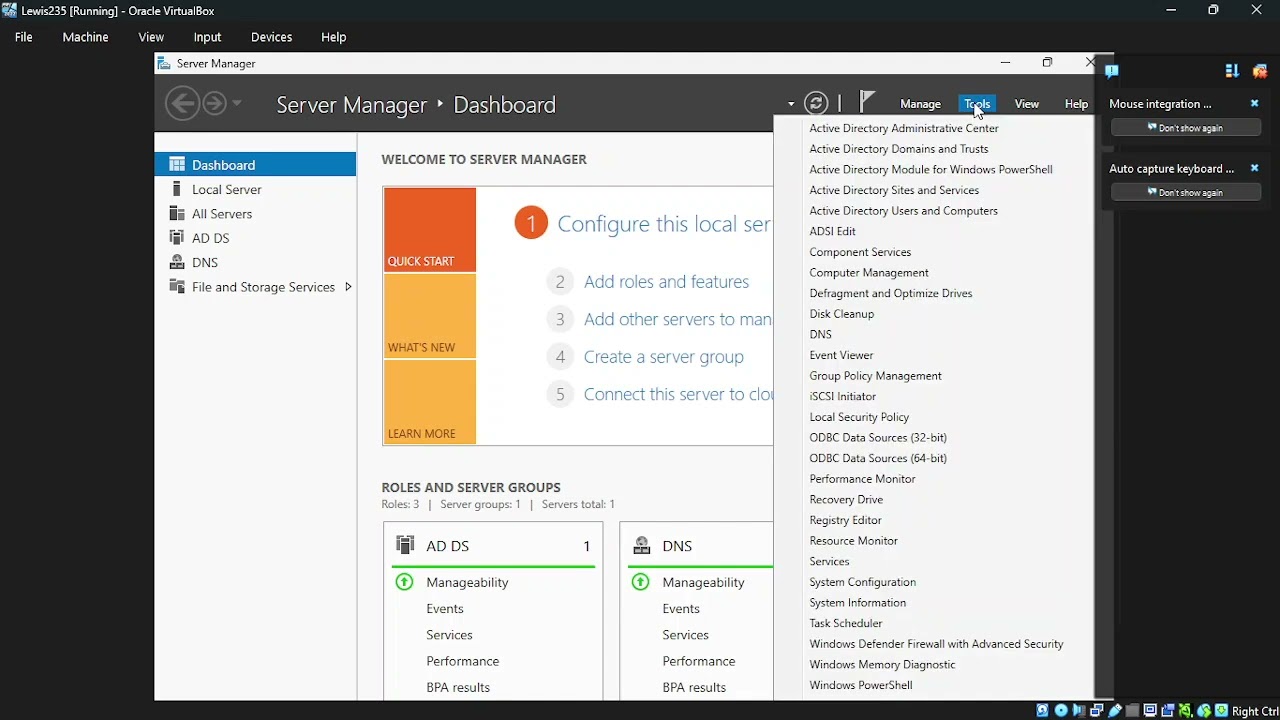The height and width of the screenshot is (720, 1280).
Task: Click the green download arrow status icon
Action: pos(1221,710)
